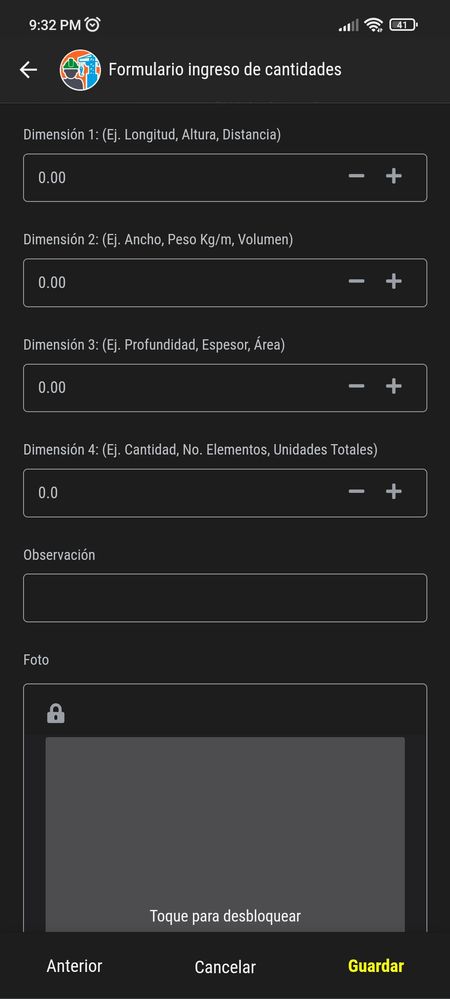
Task: Tap the construction worker app logo
Action: coord(80,69)
